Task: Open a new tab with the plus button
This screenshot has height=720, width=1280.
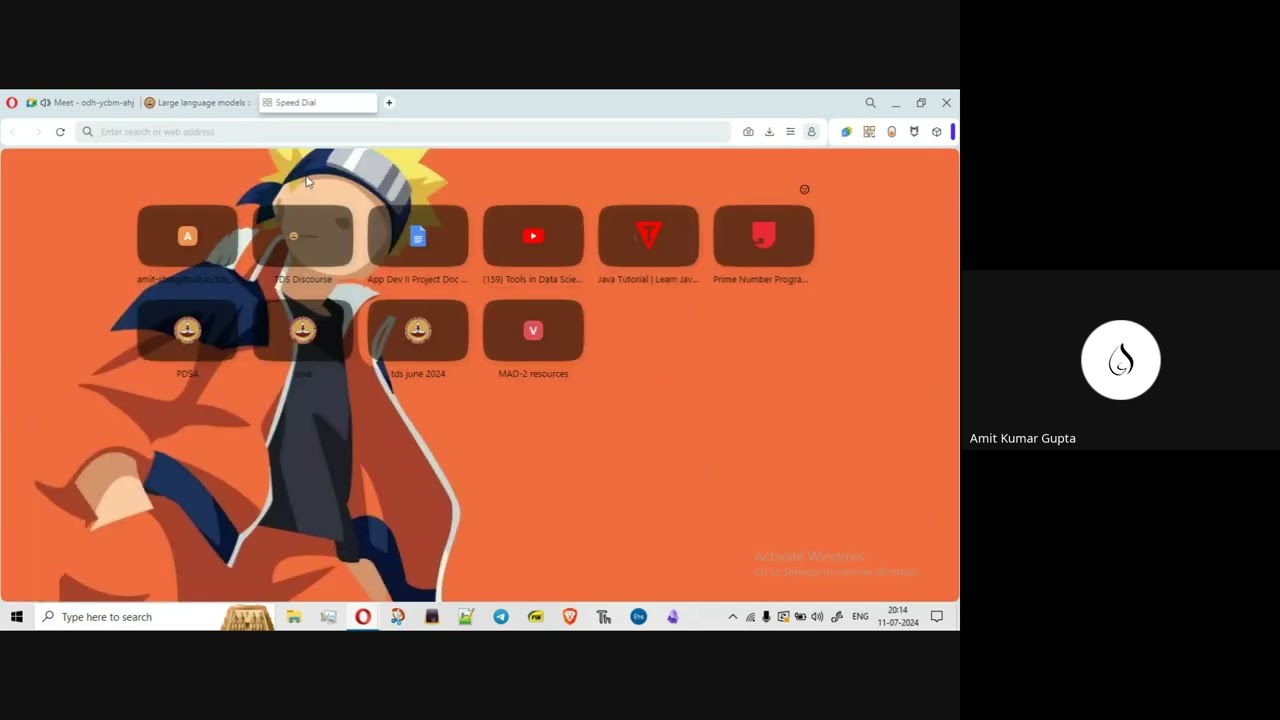Action: point(389,103)
